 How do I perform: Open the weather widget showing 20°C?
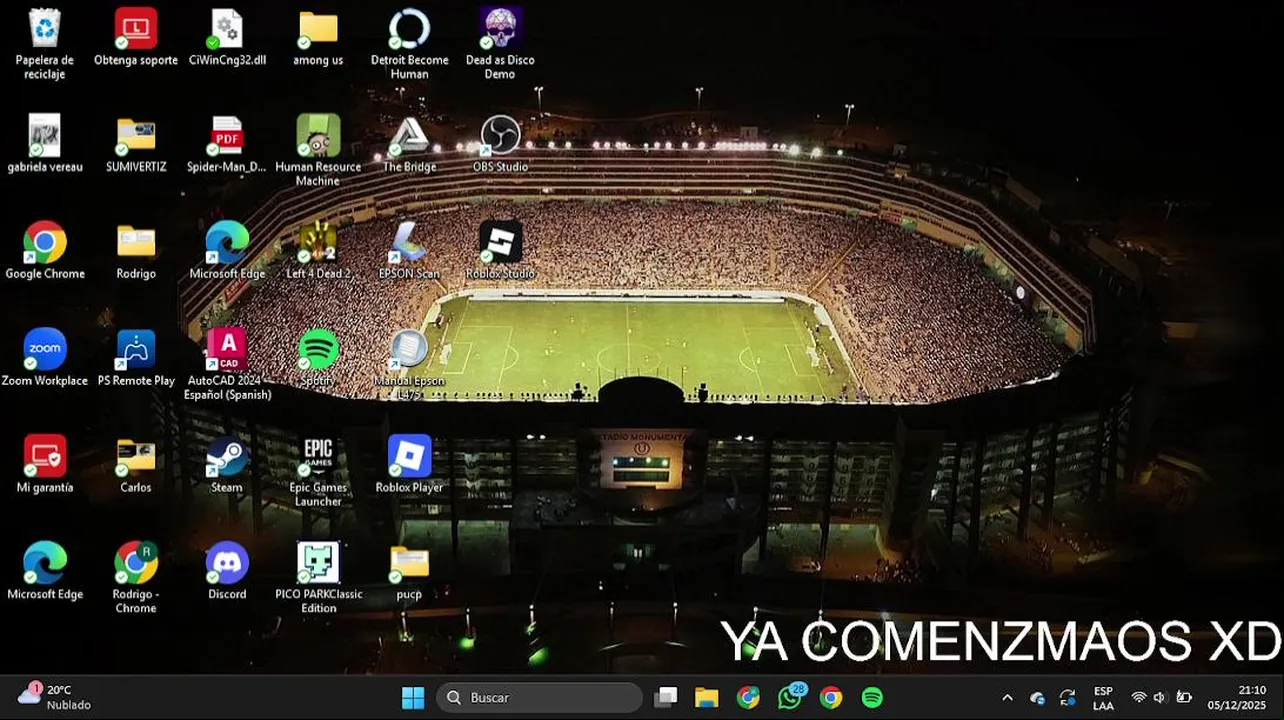pos(55,697)
